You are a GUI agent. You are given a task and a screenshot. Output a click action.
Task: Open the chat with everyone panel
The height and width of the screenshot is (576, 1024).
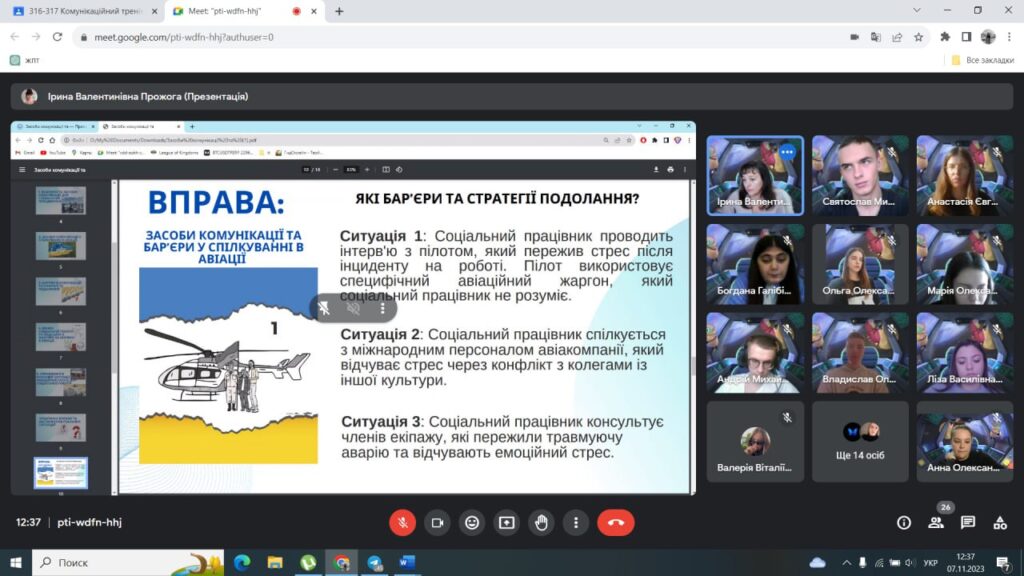[x=968, y=522]
